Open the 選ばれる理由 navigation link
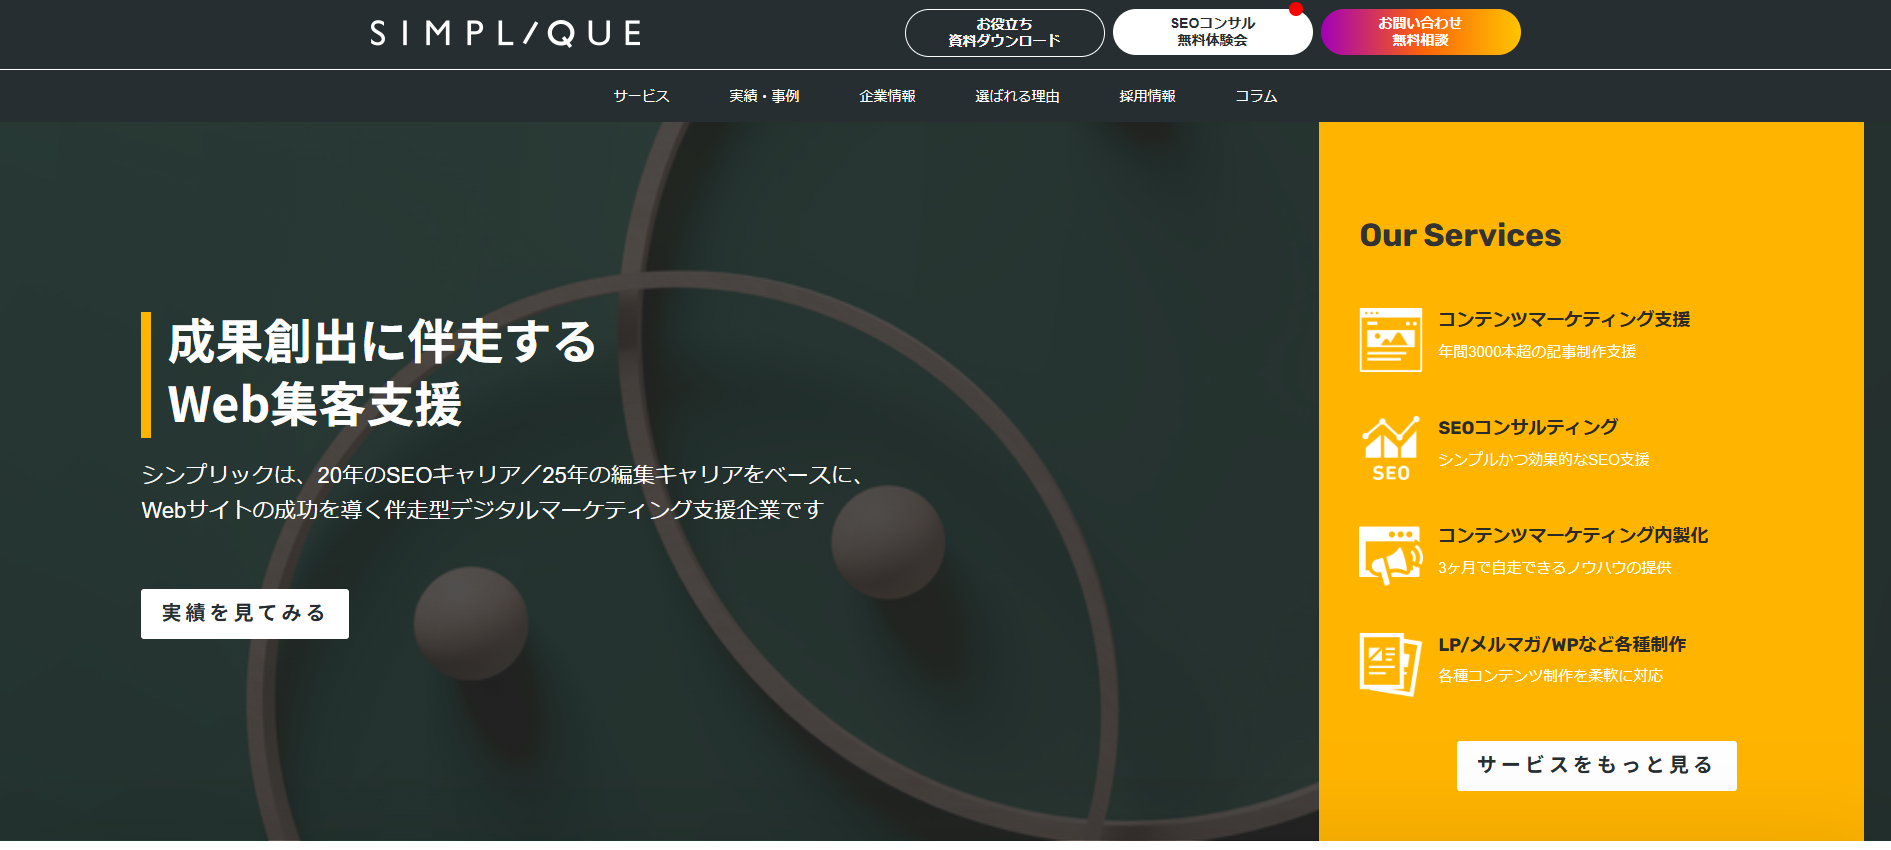This screenshot has width=1891, height=850. point(1017,96)
